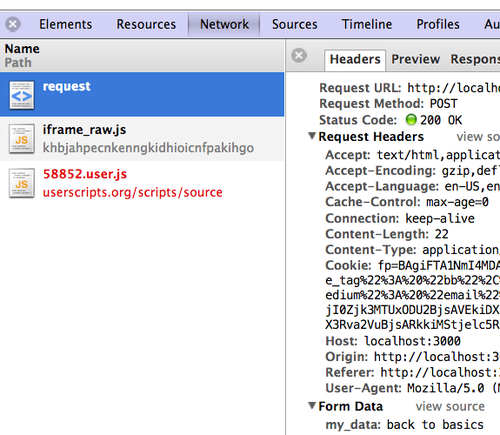This screenshot has width=500, height=435.
Task: Click the User-Agent header line
Action: 413,388
